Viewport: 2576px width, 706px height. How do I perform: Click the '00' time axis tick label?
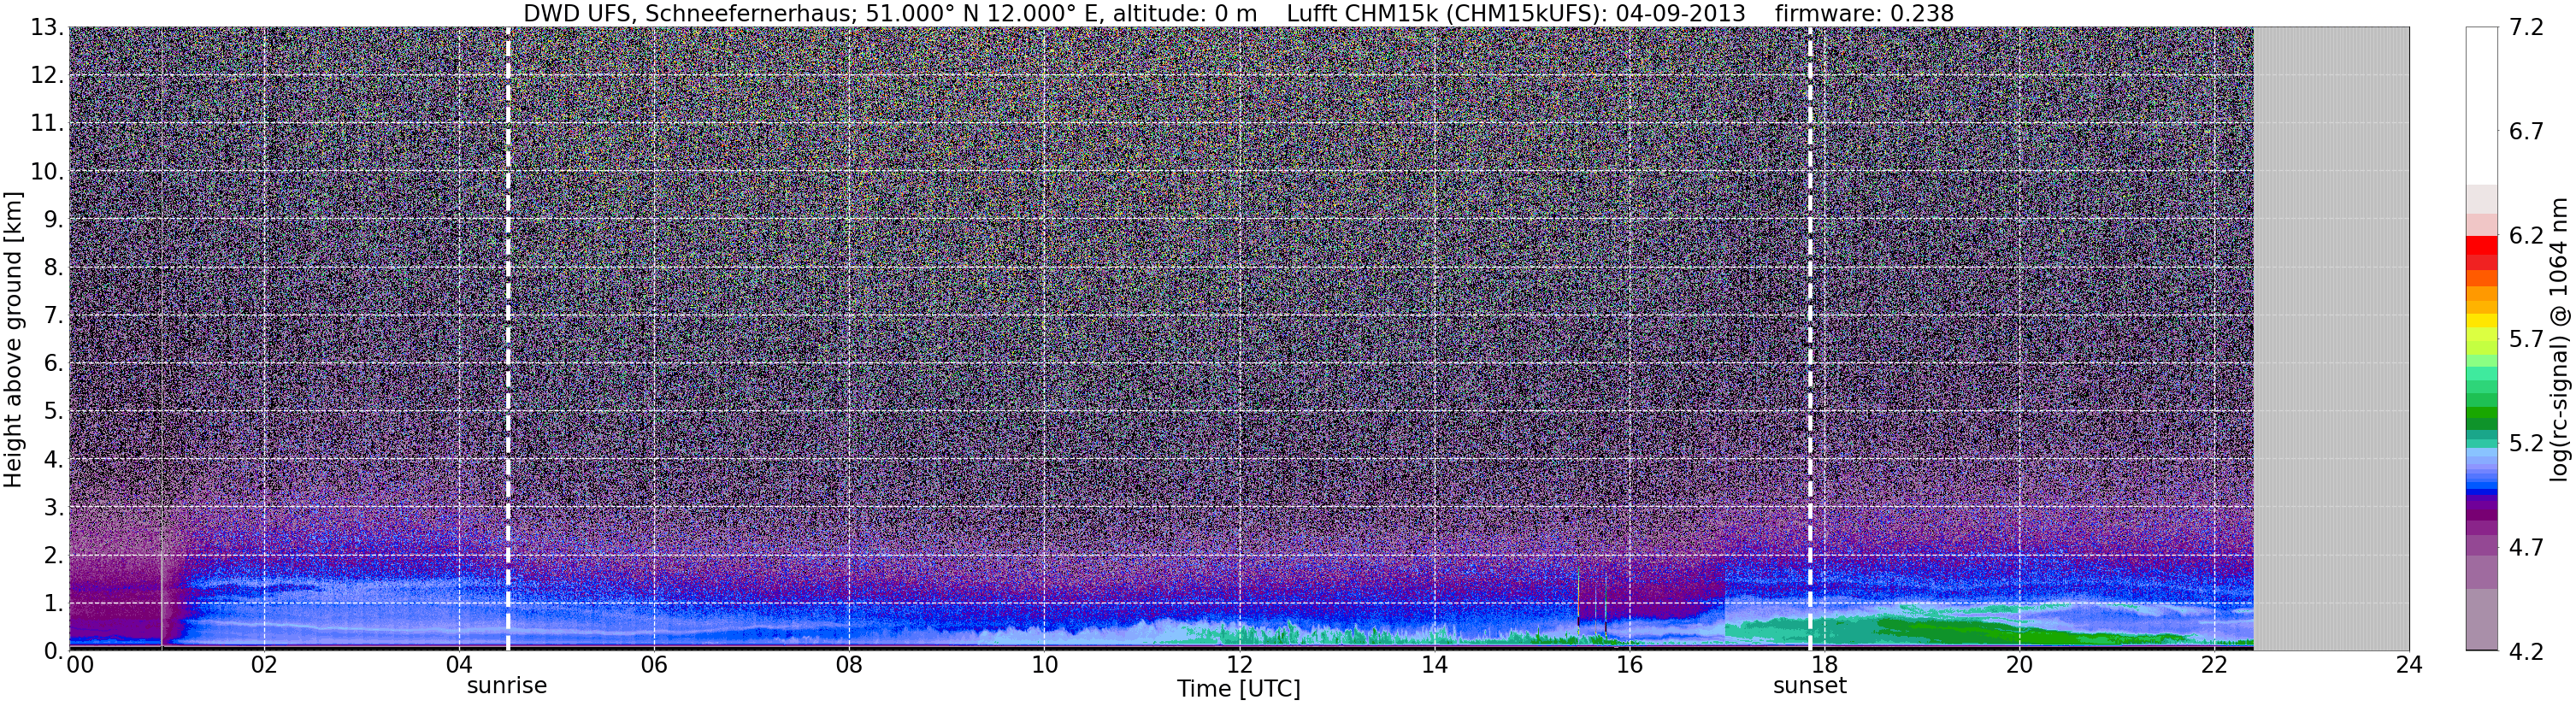click(80, 665)
